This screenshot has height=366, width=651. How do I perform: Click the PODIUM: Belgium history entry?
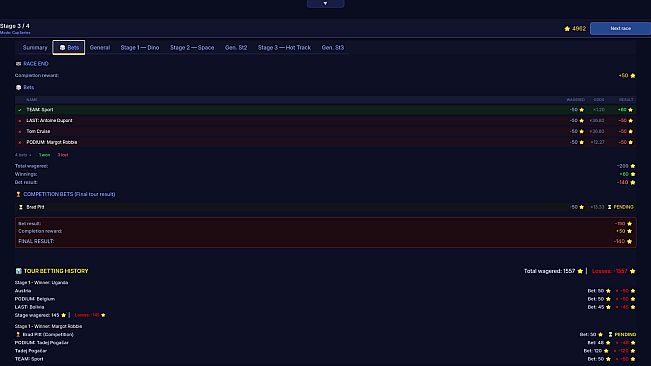point(34,299)
